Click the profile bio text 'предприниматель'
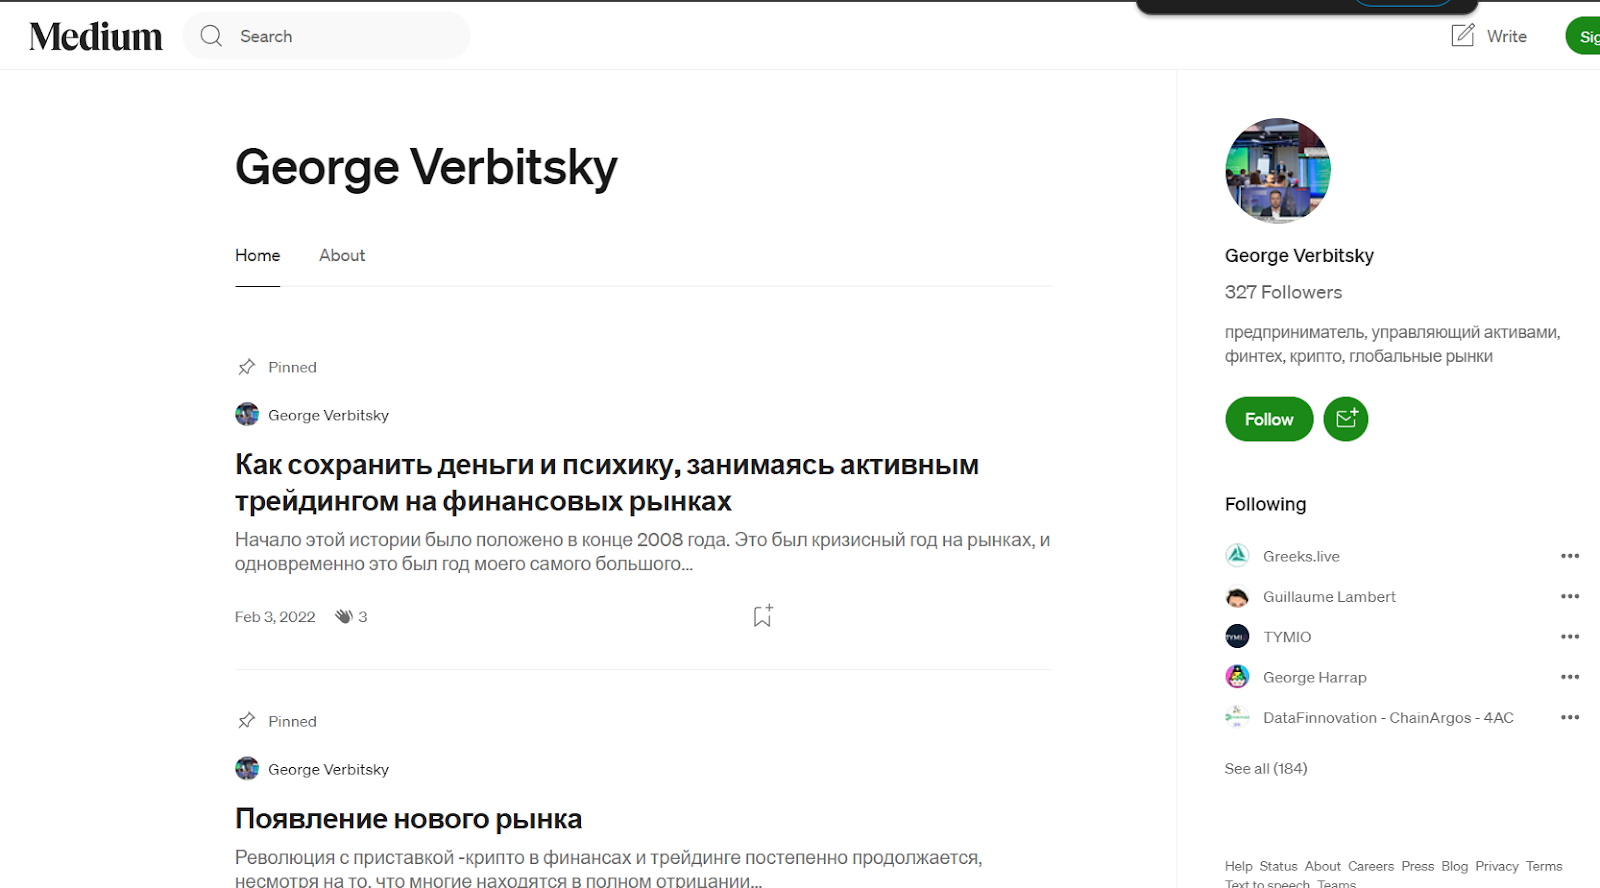This screenshot has width=1600, height=888. coord(1392,344)
